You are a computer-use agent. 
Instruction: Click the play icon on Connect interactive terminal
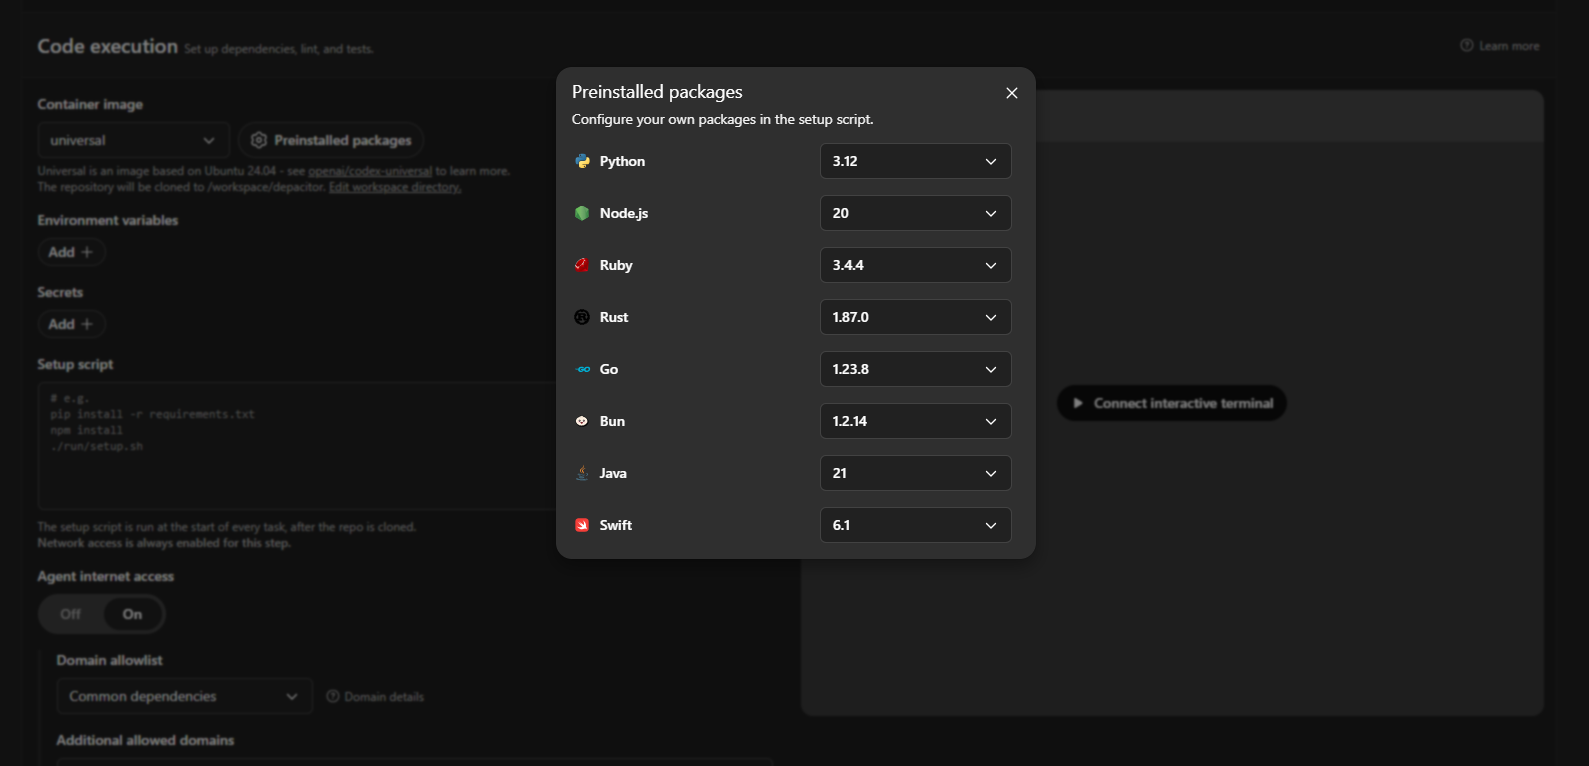[x=1078, y=403]
